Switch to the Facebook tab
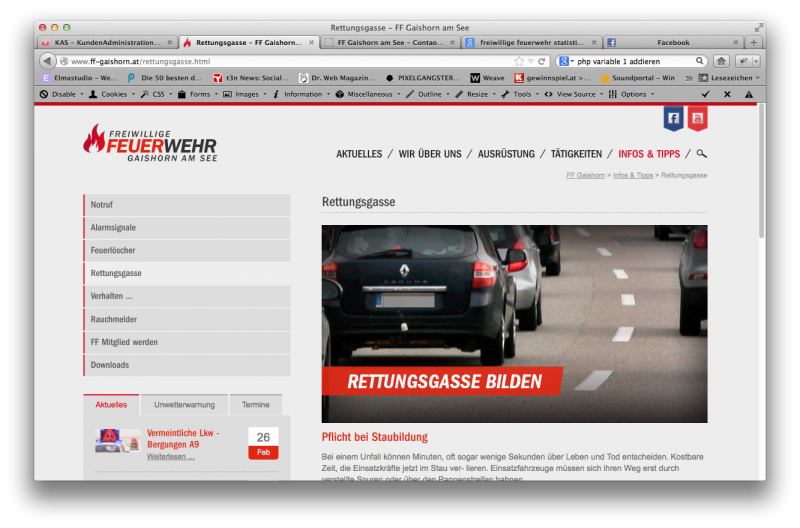 (x=672, y=42)
